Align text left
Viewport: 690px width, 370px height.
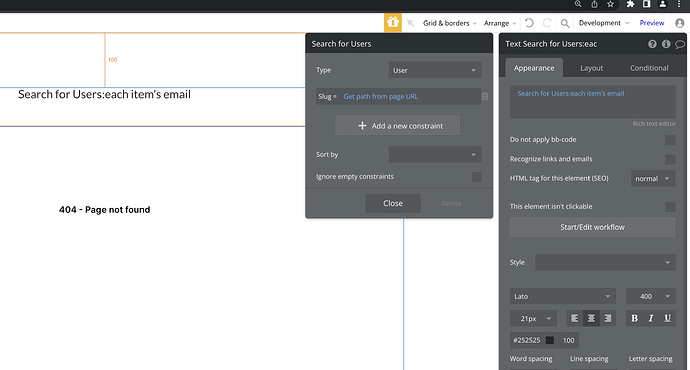[x=575, y=318]
